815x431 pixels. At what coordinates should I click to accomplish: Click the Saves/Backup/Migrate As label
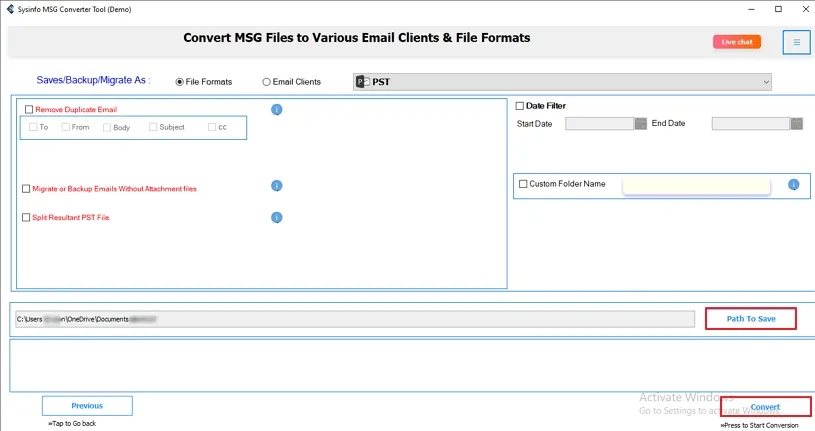point(94,80)
